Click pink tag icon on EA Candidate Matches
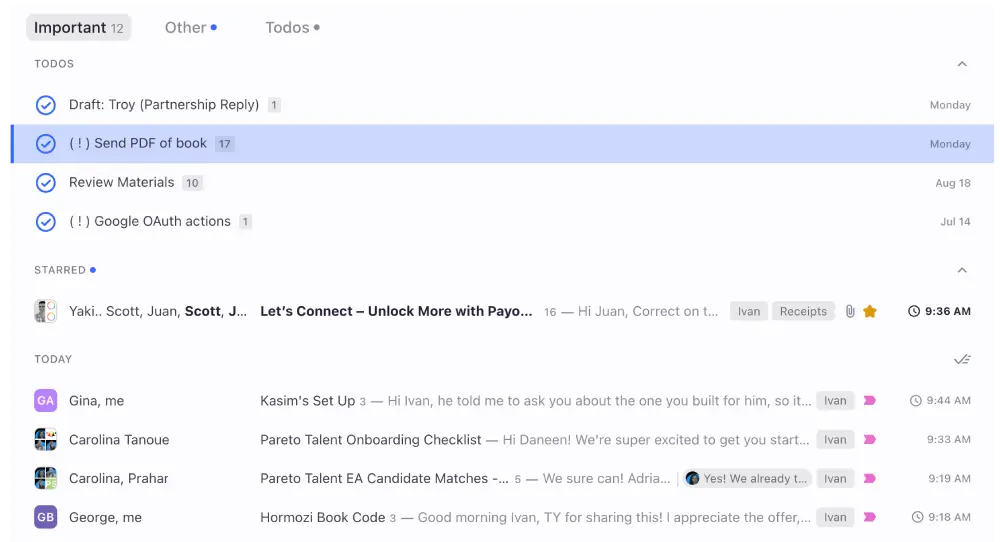 pos(869,478)
